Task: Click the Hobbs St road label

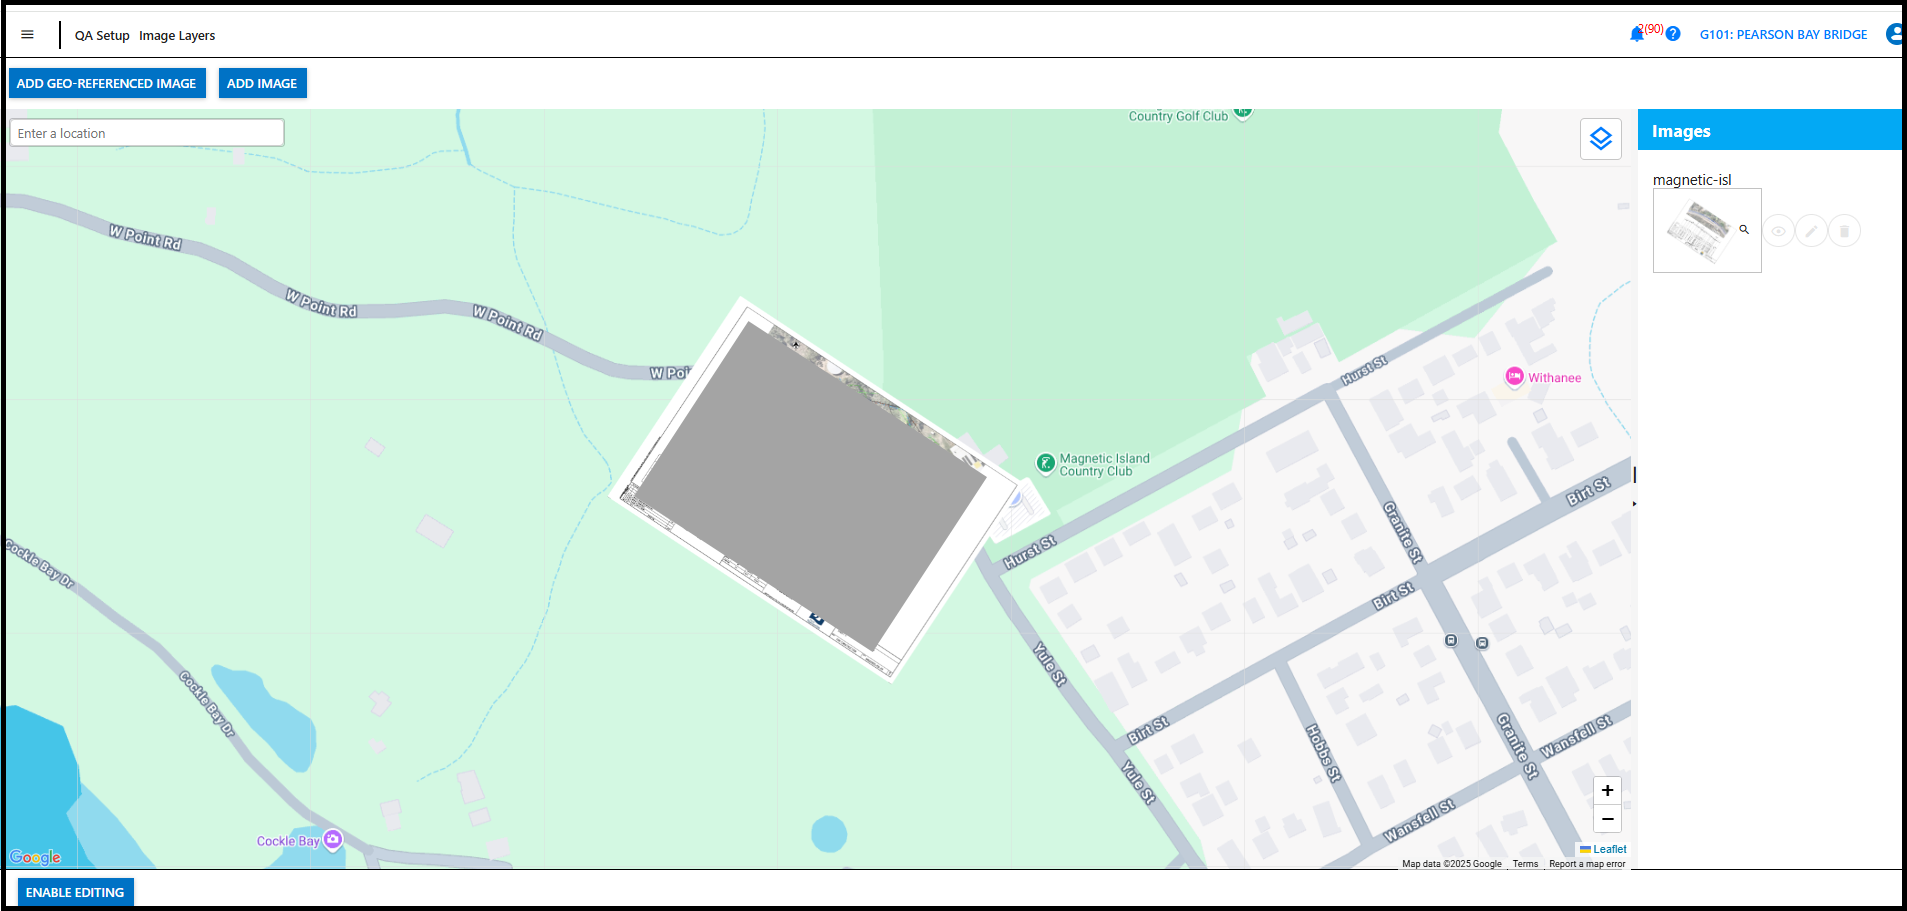Action: pos(1323,753)
